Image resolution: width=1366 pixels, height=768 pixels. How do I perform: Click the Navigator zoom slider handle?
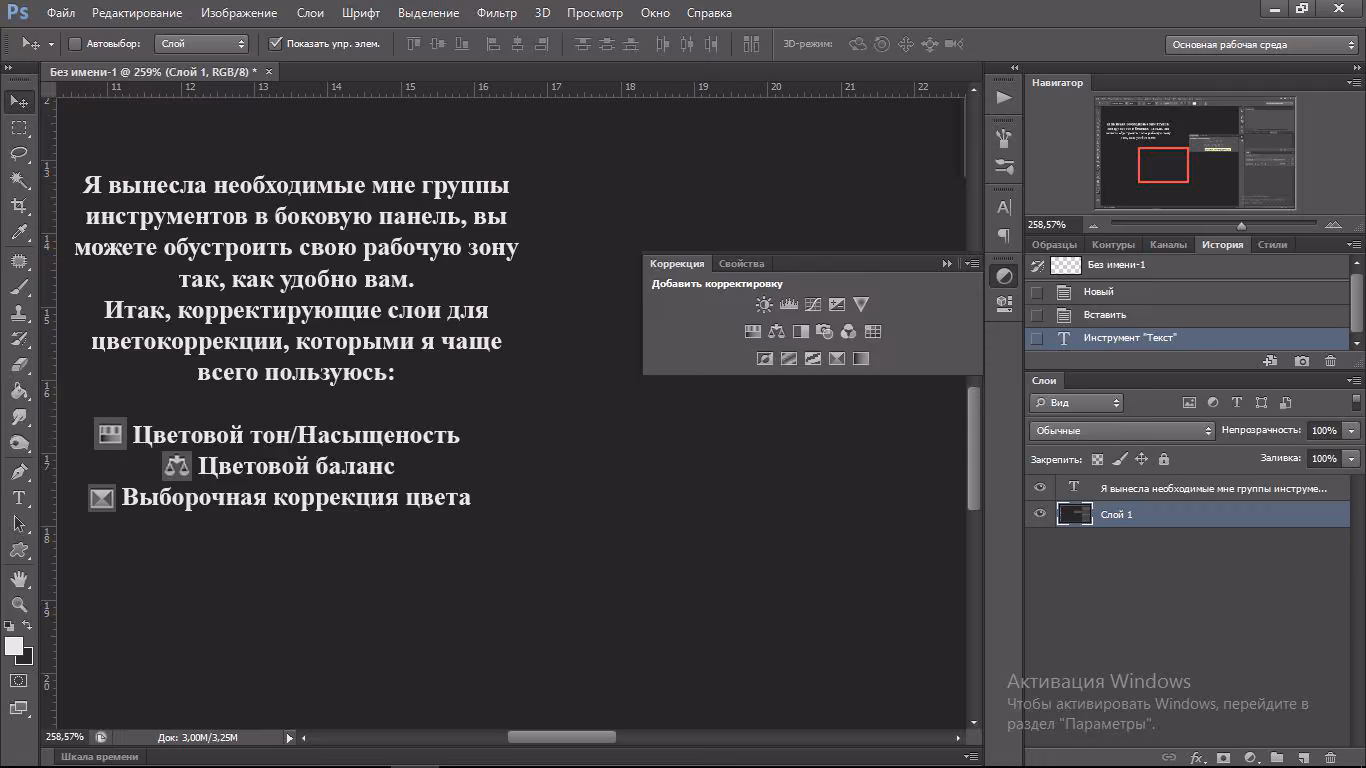tap(1241, 226)
